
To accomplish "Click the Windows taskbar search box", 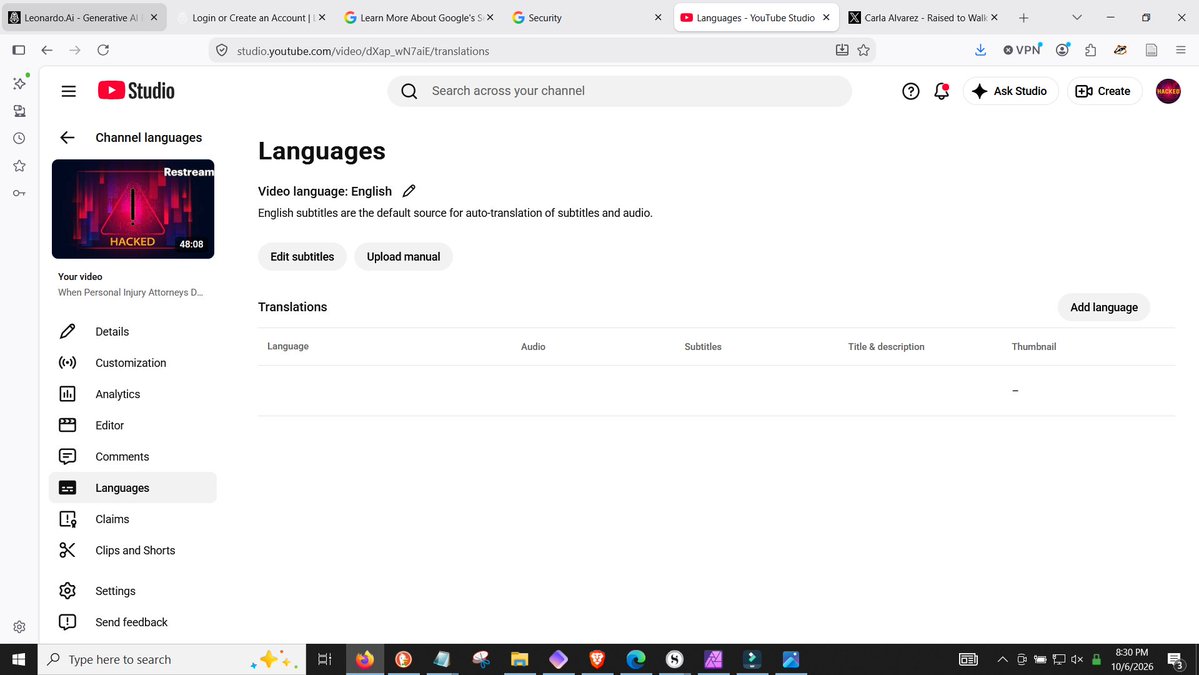I will (x=171, y=659).
